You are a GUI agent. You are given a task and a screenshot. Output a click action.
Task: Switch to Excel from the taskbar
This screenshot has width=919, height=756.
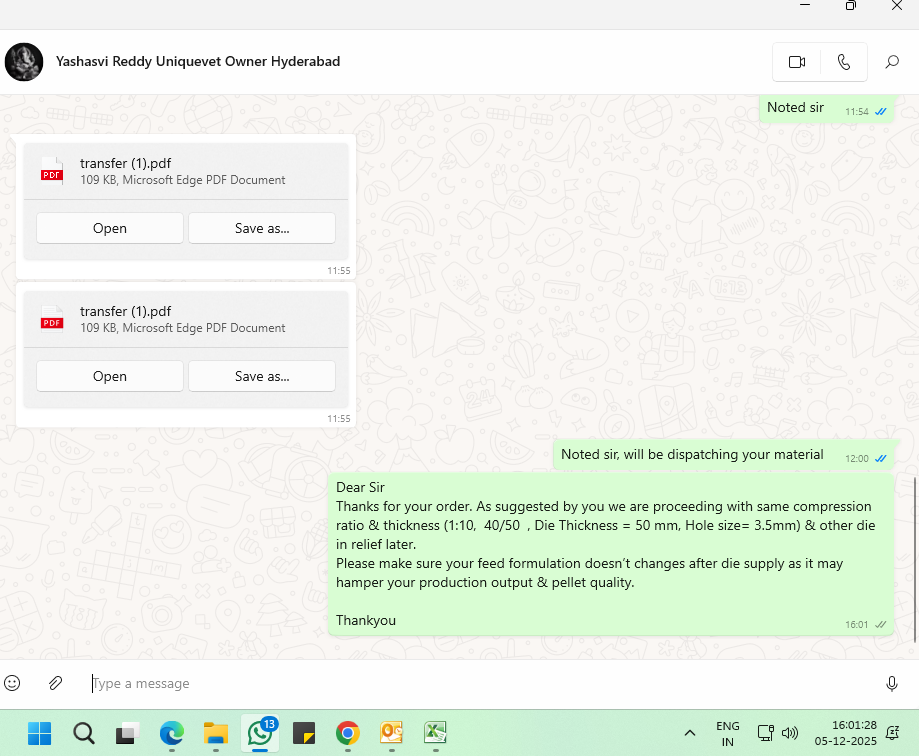click(435, 733)
